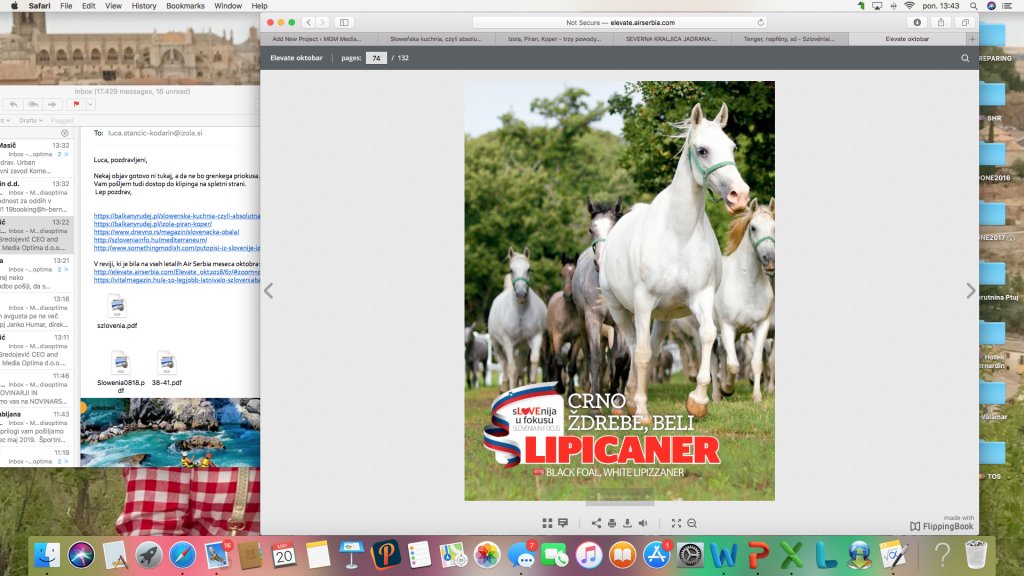The height and width of the screenshot is (576, 1024).
Task: Click Reply button in Mail toolbar
Action: (14, 104)
